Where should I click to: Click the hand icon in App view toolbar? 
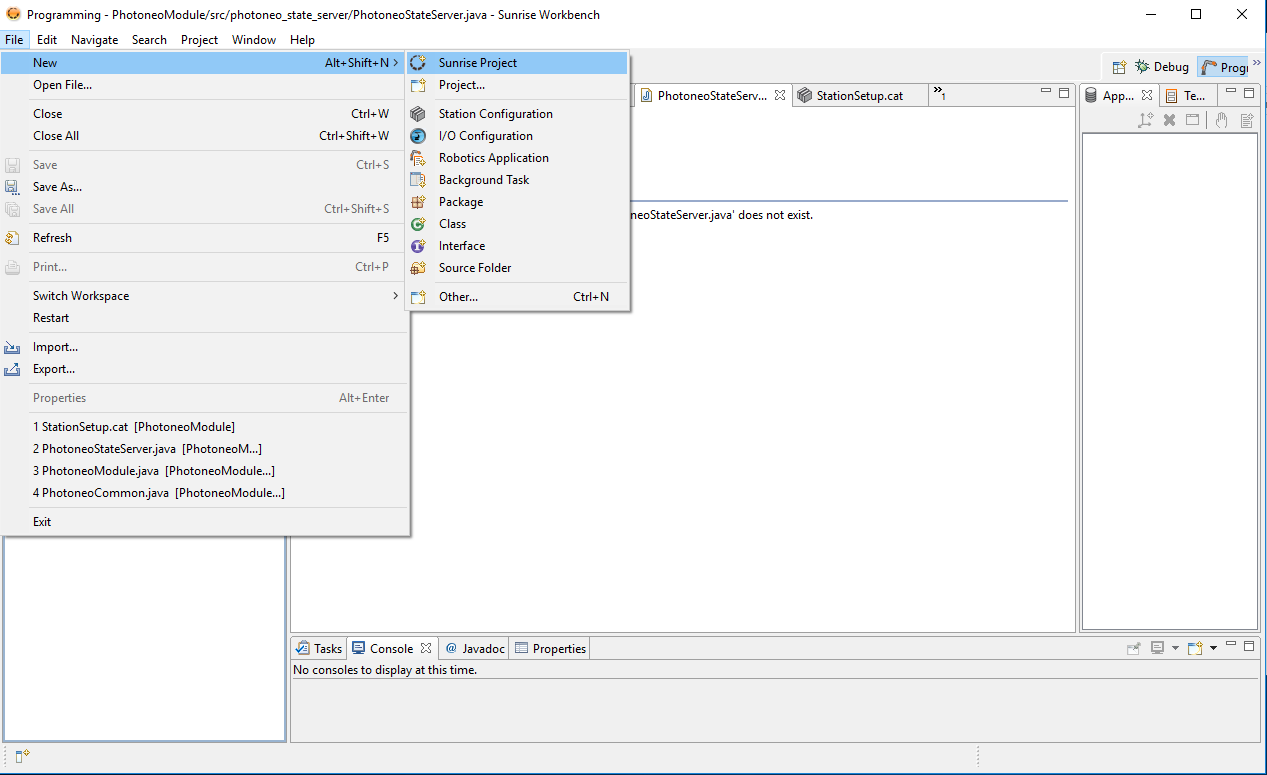[x=1221, y=120]
